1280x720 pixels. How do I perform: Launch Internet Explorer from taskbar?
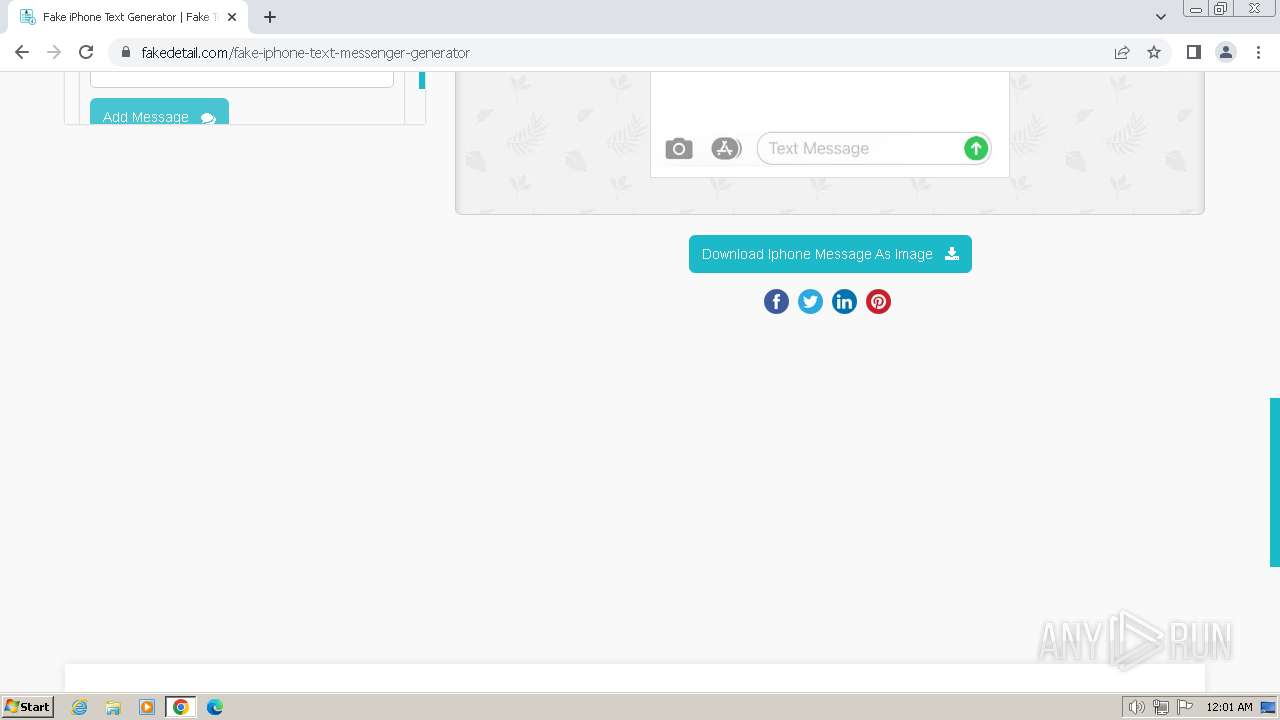pos(79,707)
